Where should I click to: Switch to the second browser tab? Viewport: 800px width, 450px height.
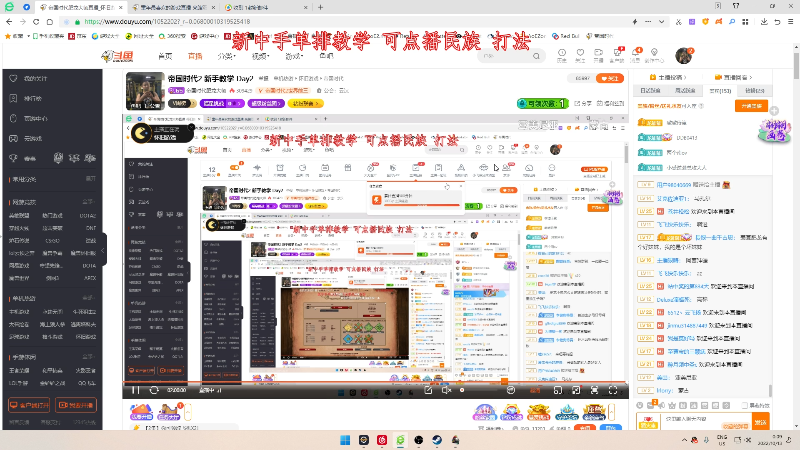point(172,7)
